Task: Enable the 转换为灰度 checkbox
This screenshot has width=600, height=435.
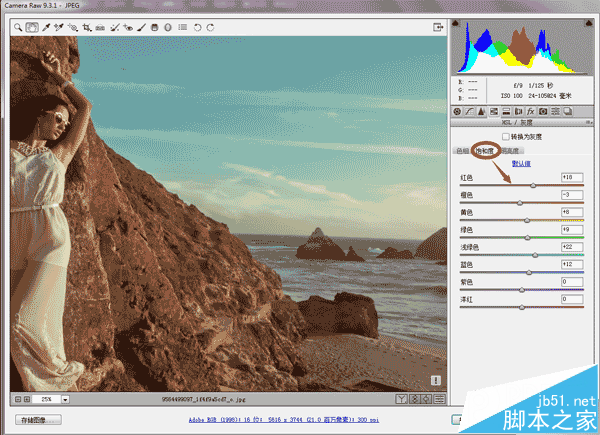Action: click(x=505, y=137)
